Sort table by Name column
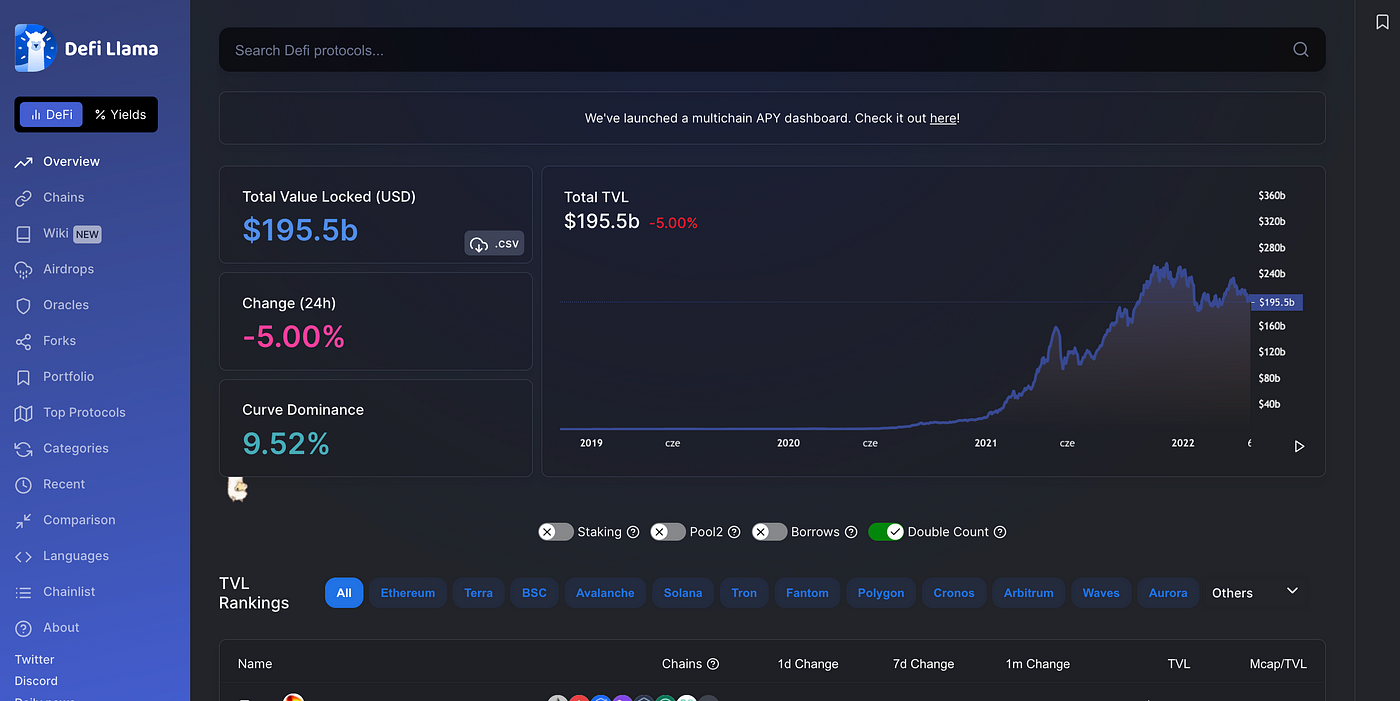This screenshot has width=1400, height=701. point(255,664)
